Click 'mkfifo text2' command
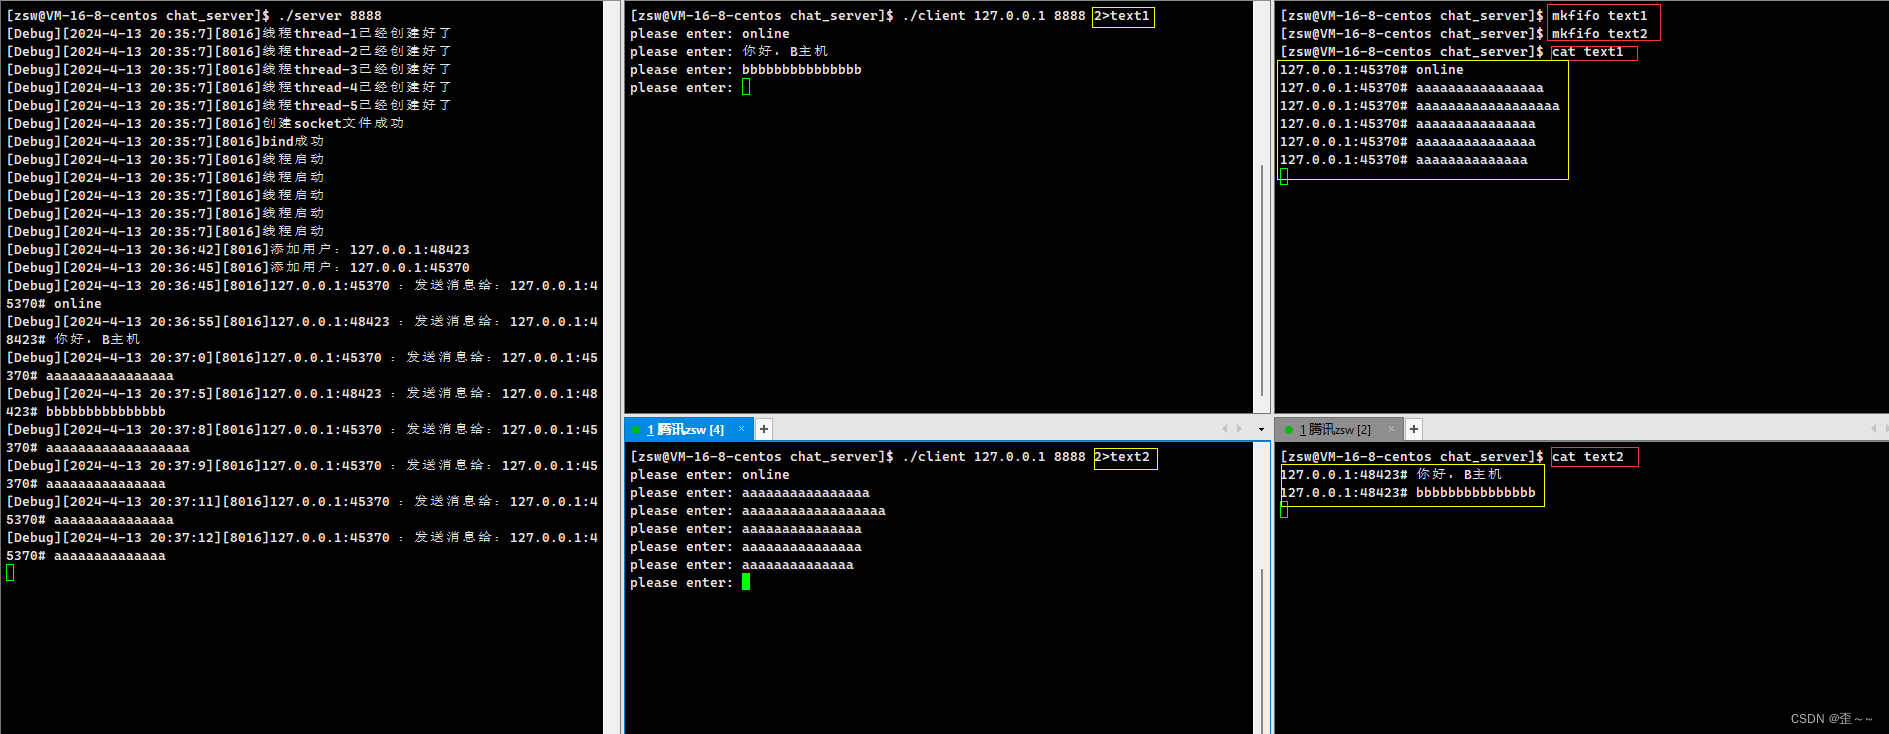 (1599, 34)
